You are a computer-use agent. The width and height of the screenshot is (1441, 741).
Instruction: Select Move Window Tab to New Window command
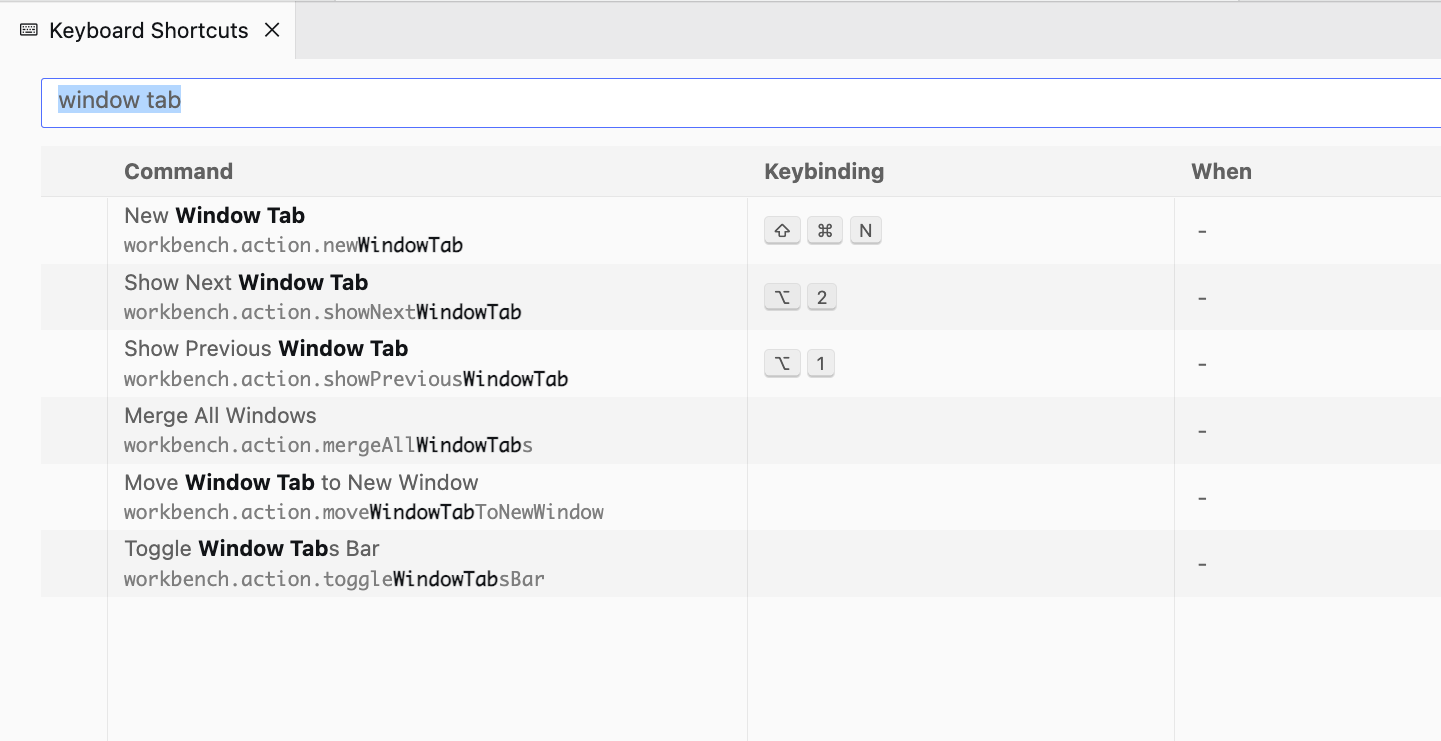pos(301,483)
